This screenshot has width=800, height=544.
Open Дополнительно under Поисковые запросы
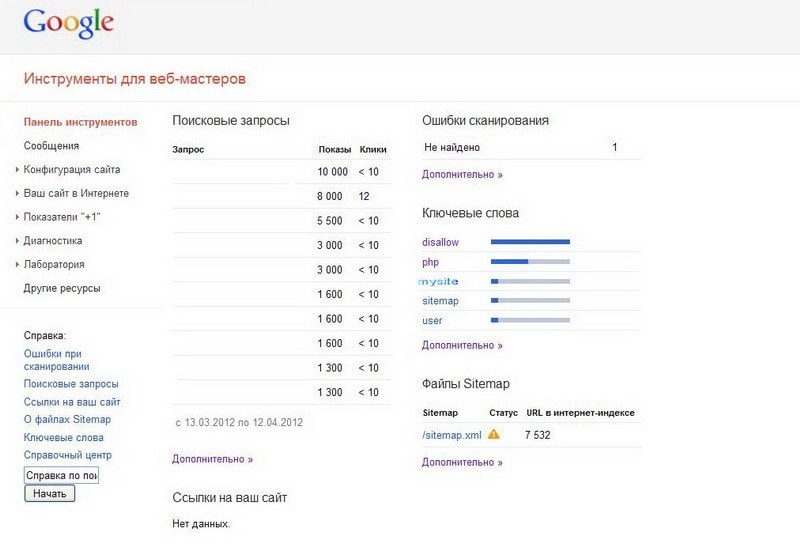[212, 459]
